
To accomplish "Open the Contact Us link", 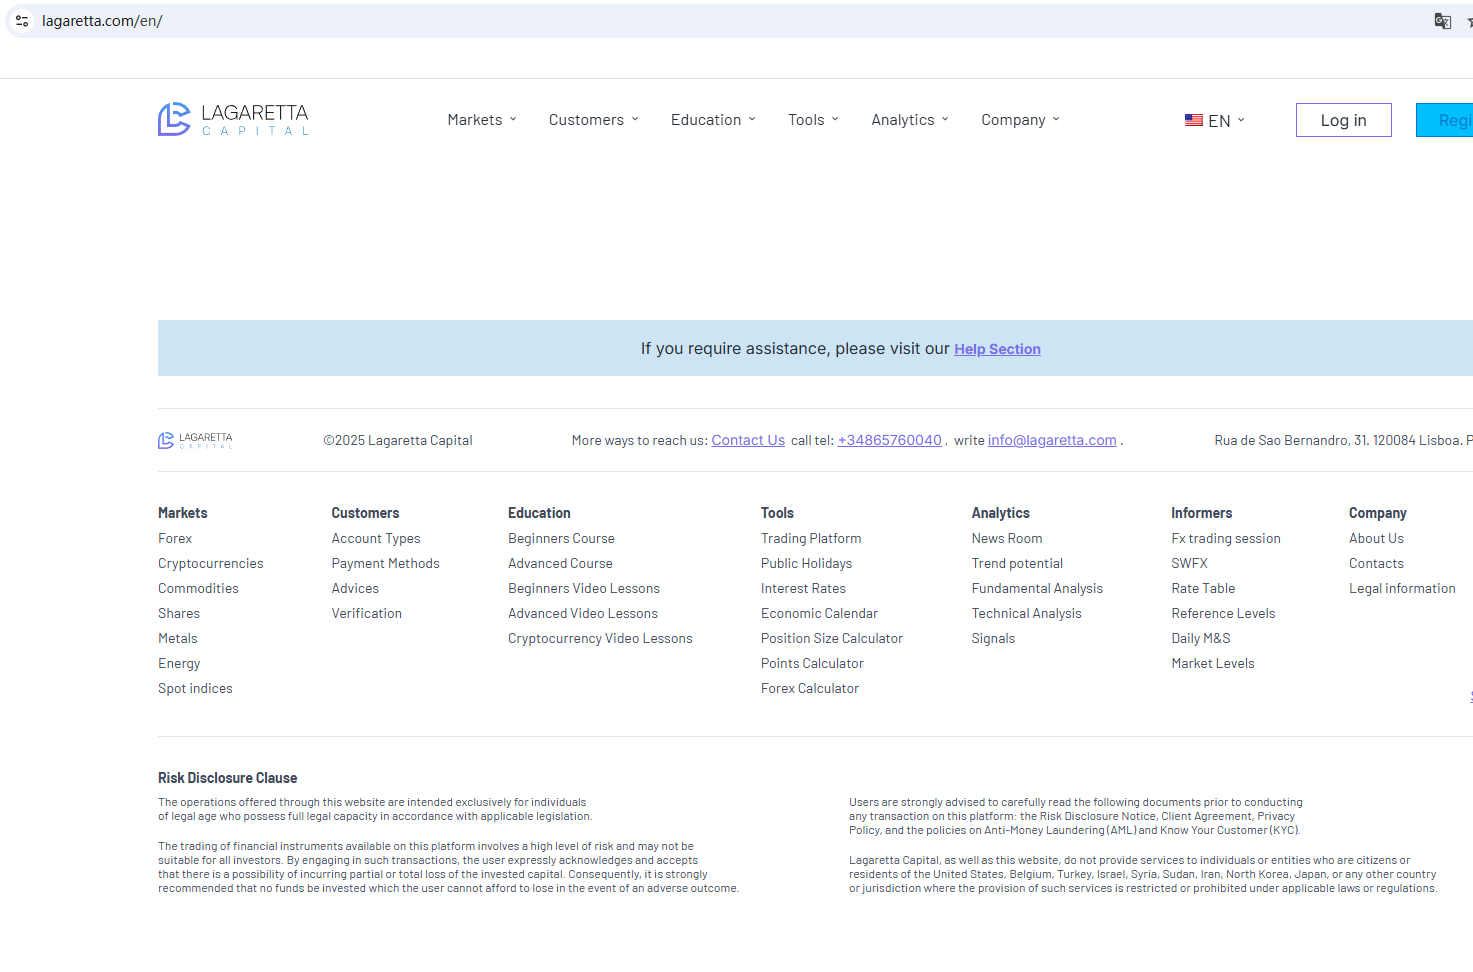I will (748, 440).
